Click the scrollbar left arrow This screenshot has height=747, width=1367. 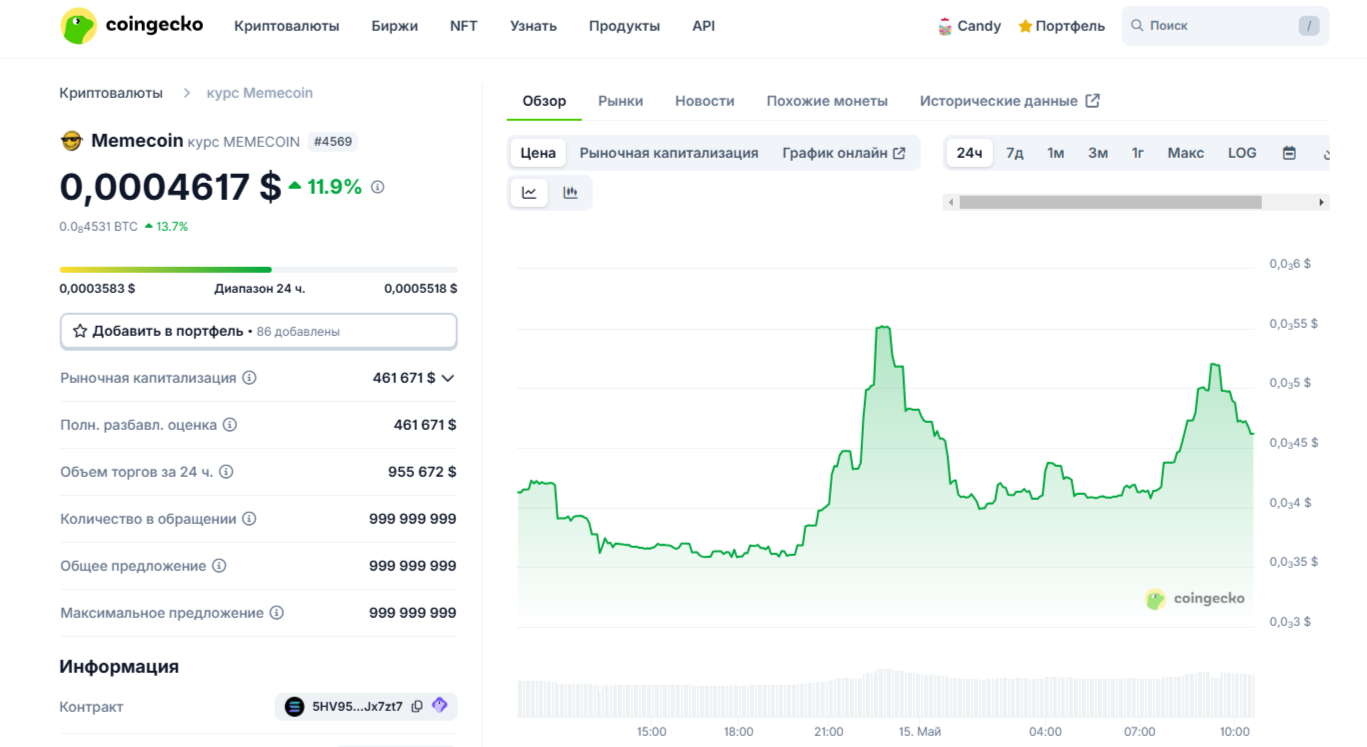pos(950,202)
